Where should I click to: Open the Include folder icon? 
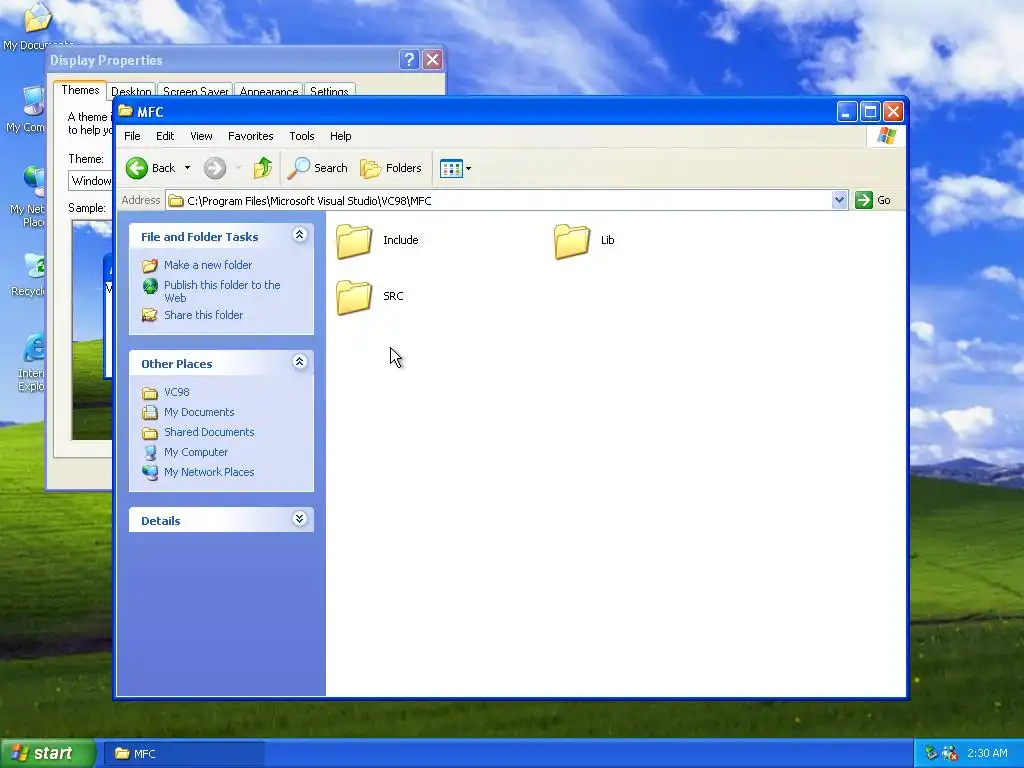coord(354,241)
